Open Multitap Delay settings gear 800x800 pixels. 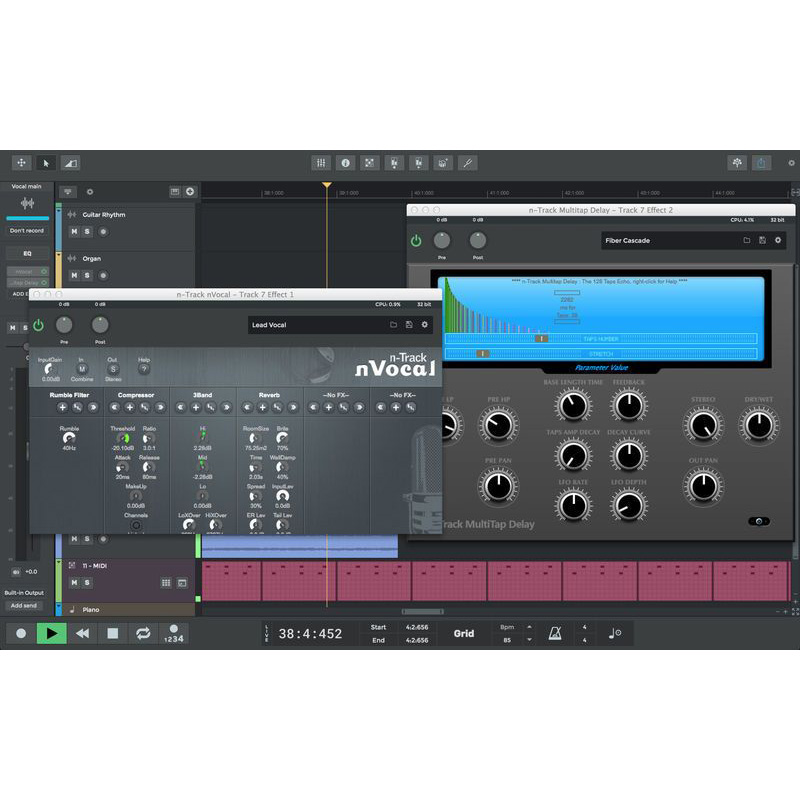pos(778,240)
